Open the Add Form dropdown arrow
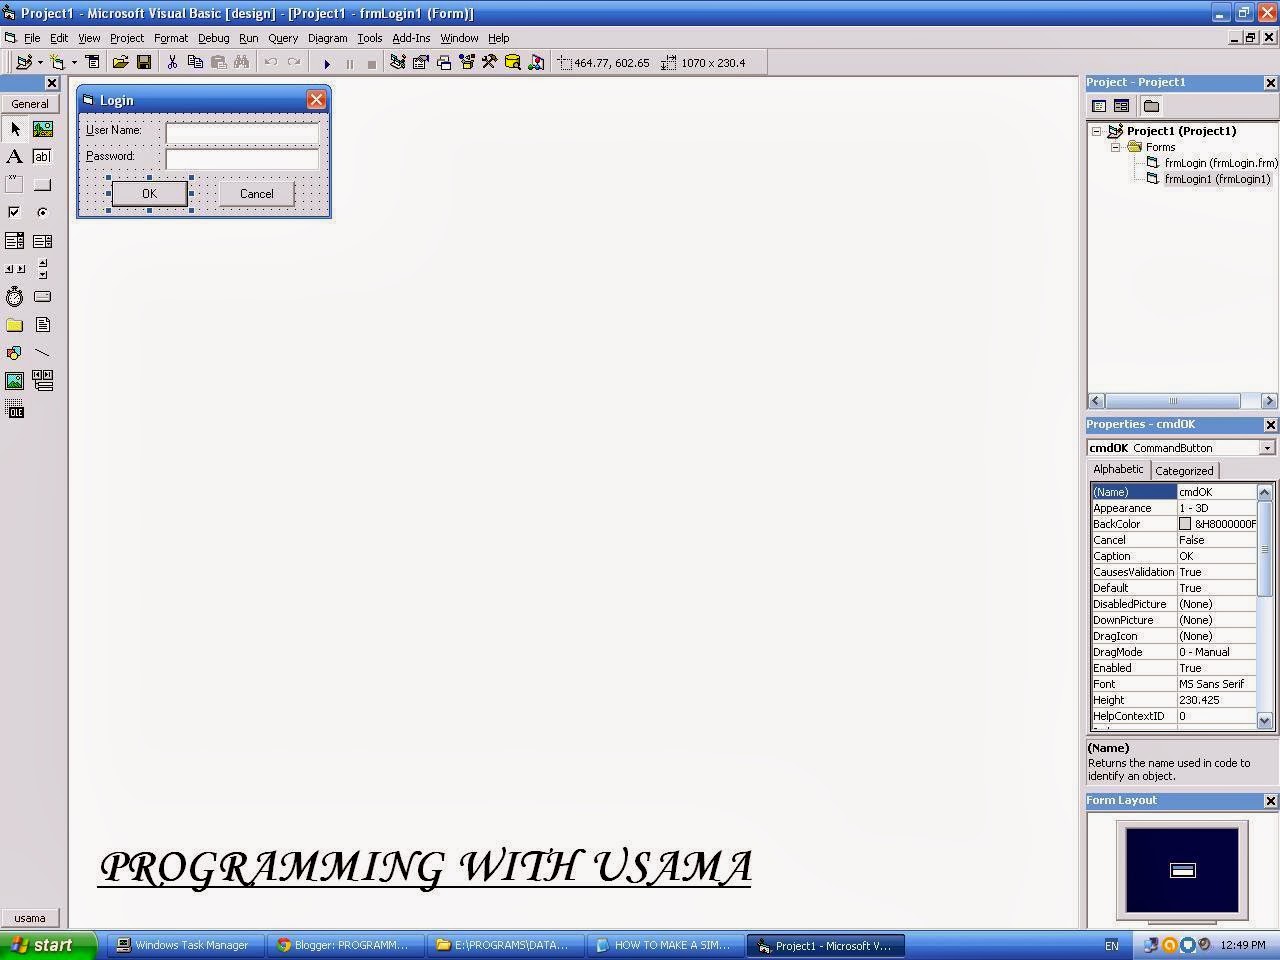The width and height of the screenshot is (1280, 960). (74, 62)
